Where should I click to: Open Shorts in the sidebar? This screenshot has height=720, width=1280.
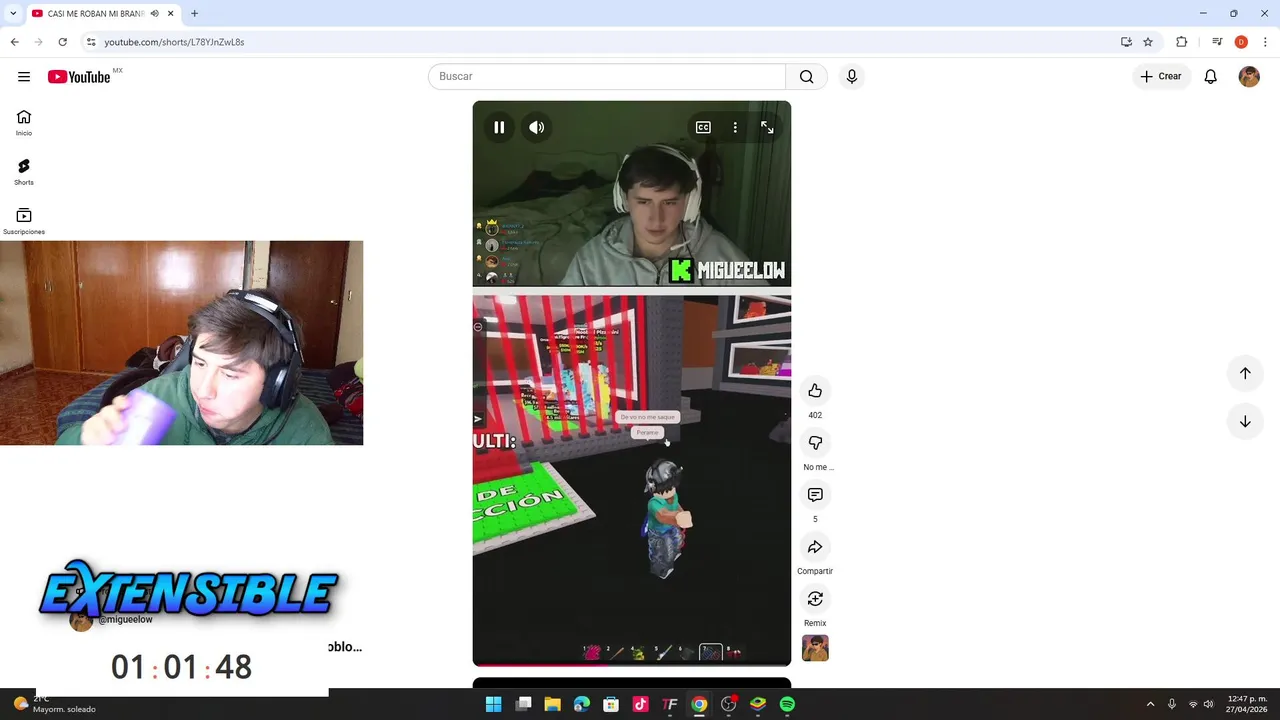24,172
